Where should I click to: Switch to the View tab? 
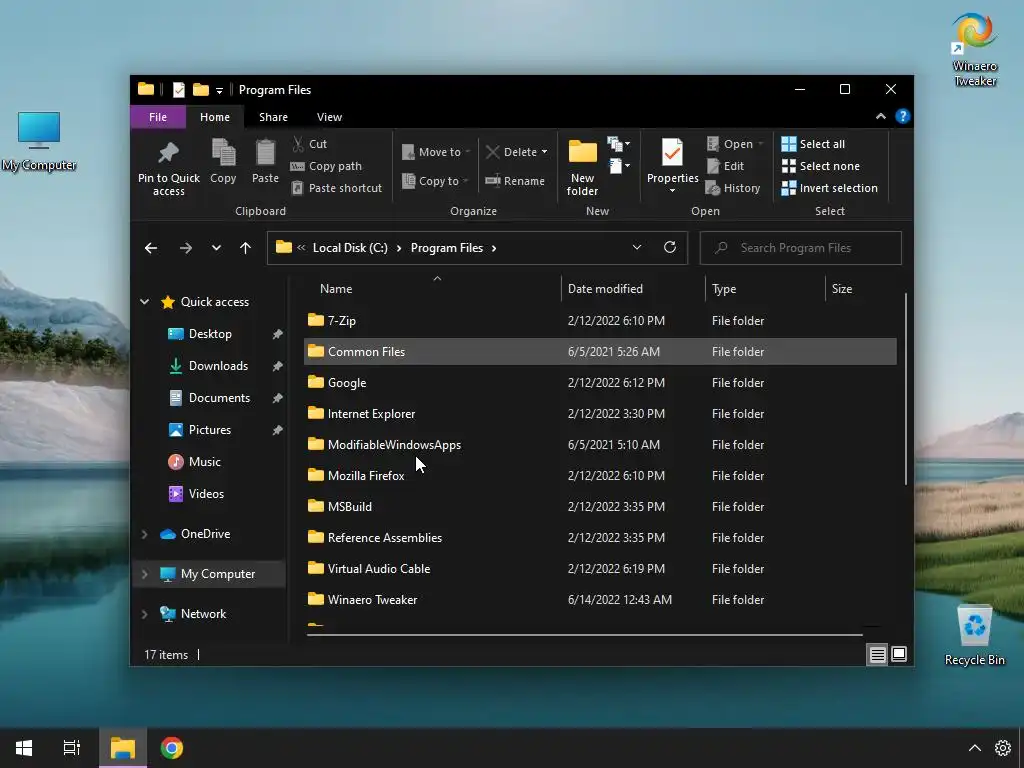329,117
